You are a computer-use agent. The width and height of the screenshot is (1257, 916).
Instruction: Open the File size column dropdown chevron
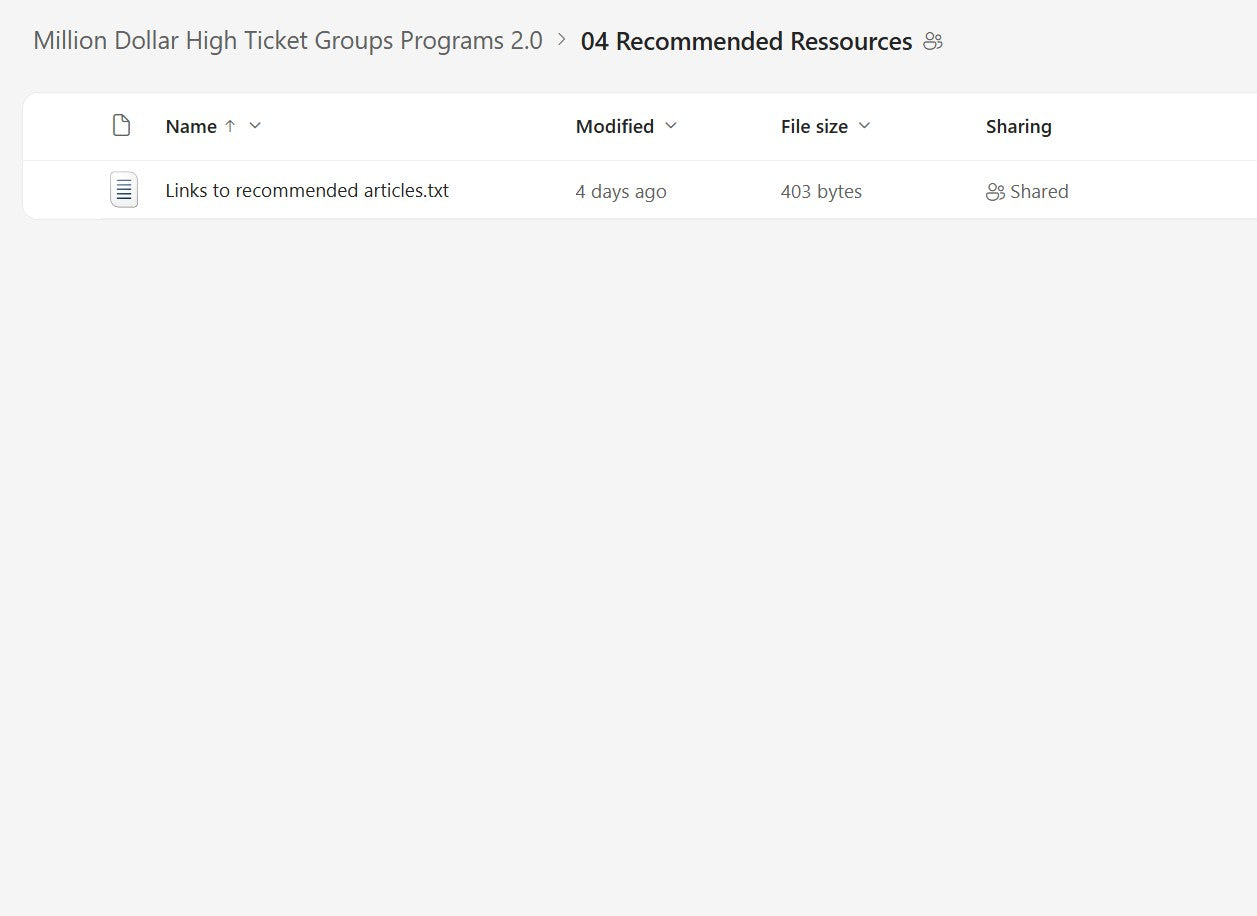tap(865, 126)
